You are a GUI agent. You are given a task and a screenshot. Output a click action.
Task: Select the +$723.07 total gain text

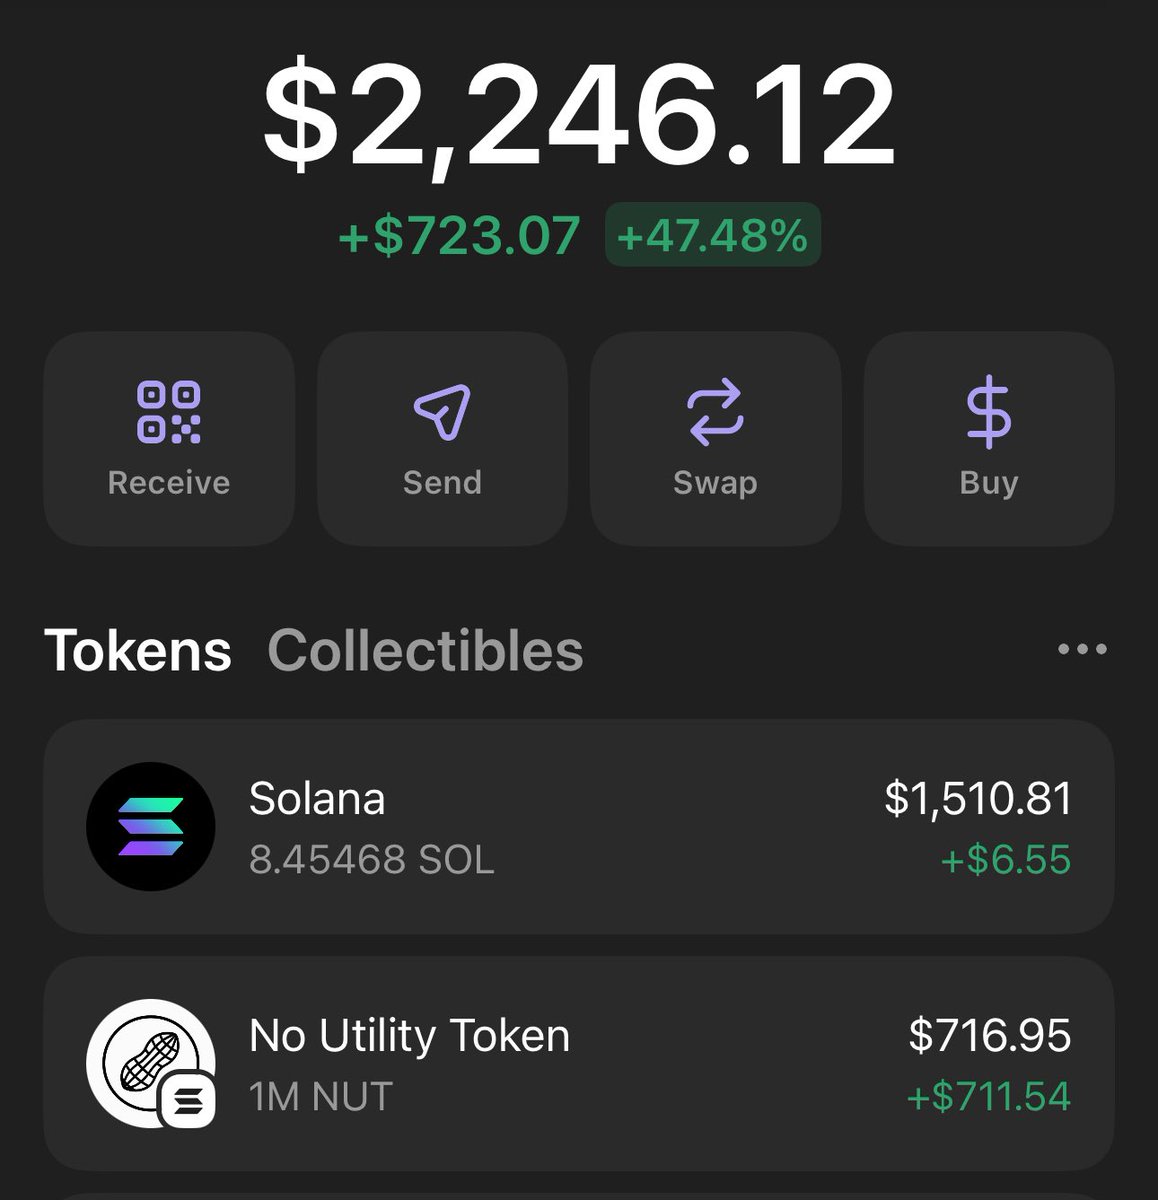(459, 236)
